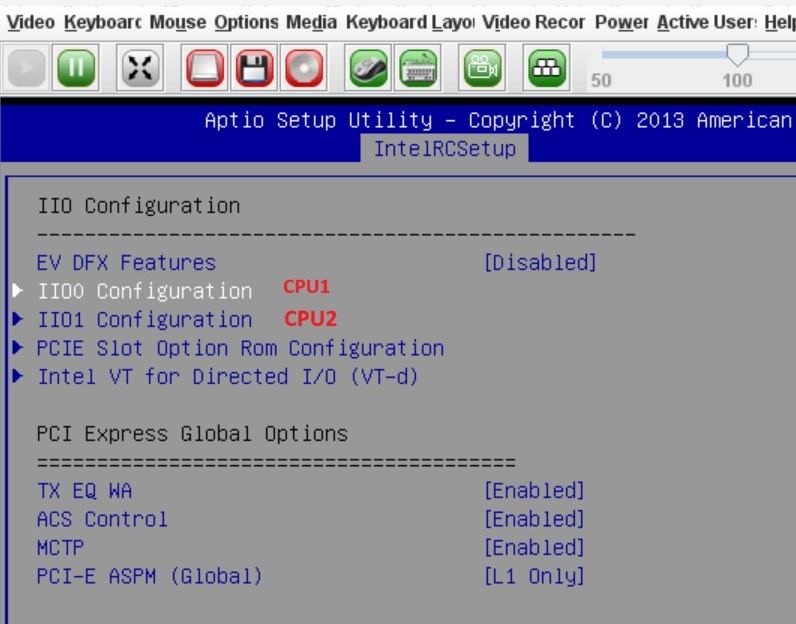Expand IIO1 Configuration submenu

pyautogui.click(x=144, y=320)
